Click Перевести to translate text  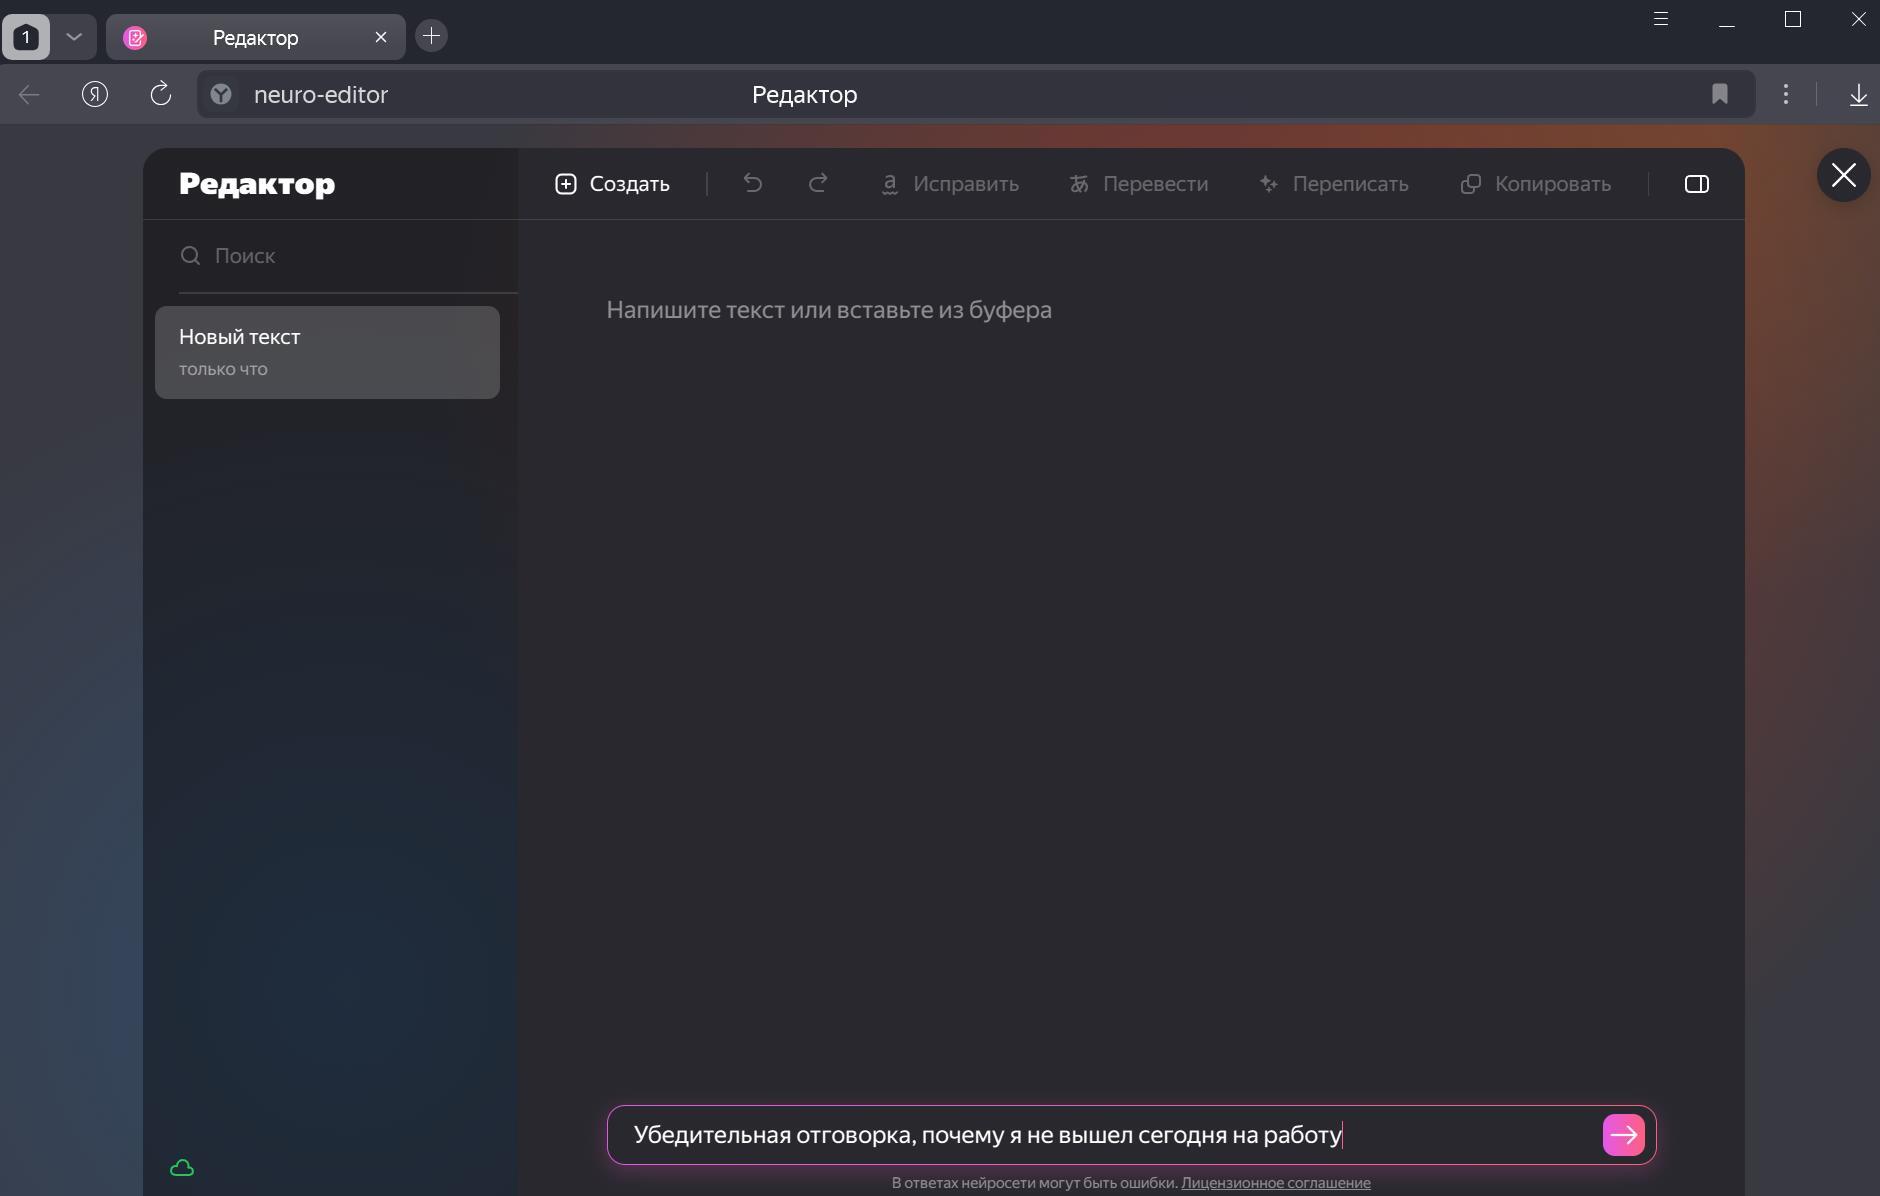(1138, 184)
